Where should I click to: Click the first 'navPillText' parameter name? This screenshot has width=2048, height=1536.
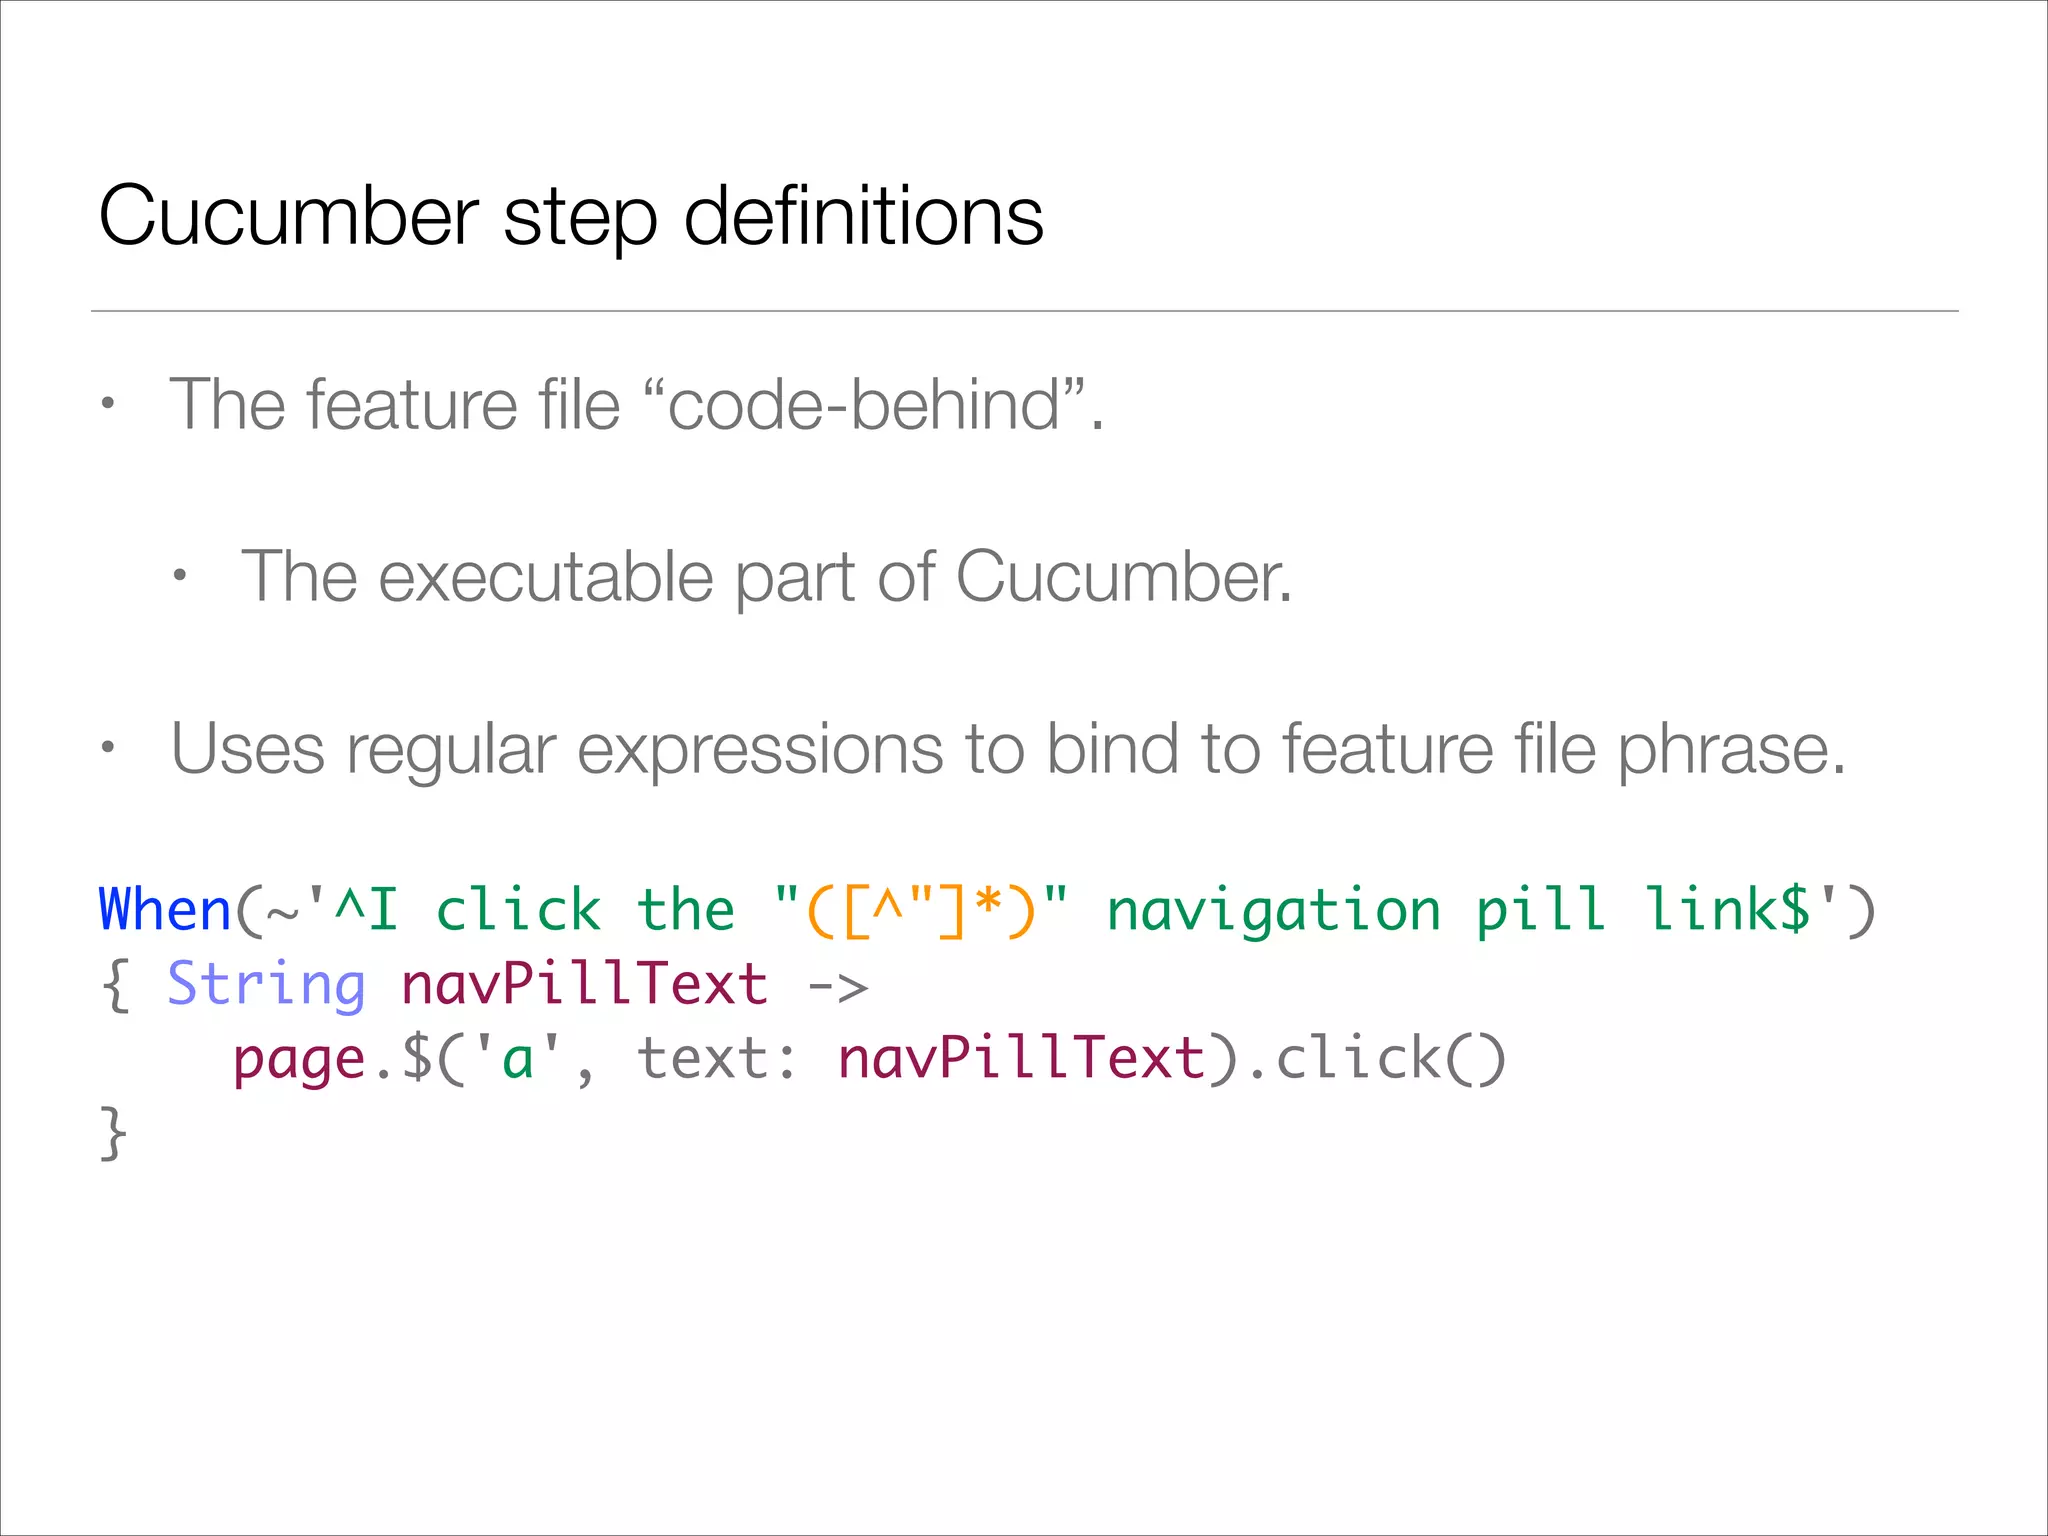[x=584, y=984]
